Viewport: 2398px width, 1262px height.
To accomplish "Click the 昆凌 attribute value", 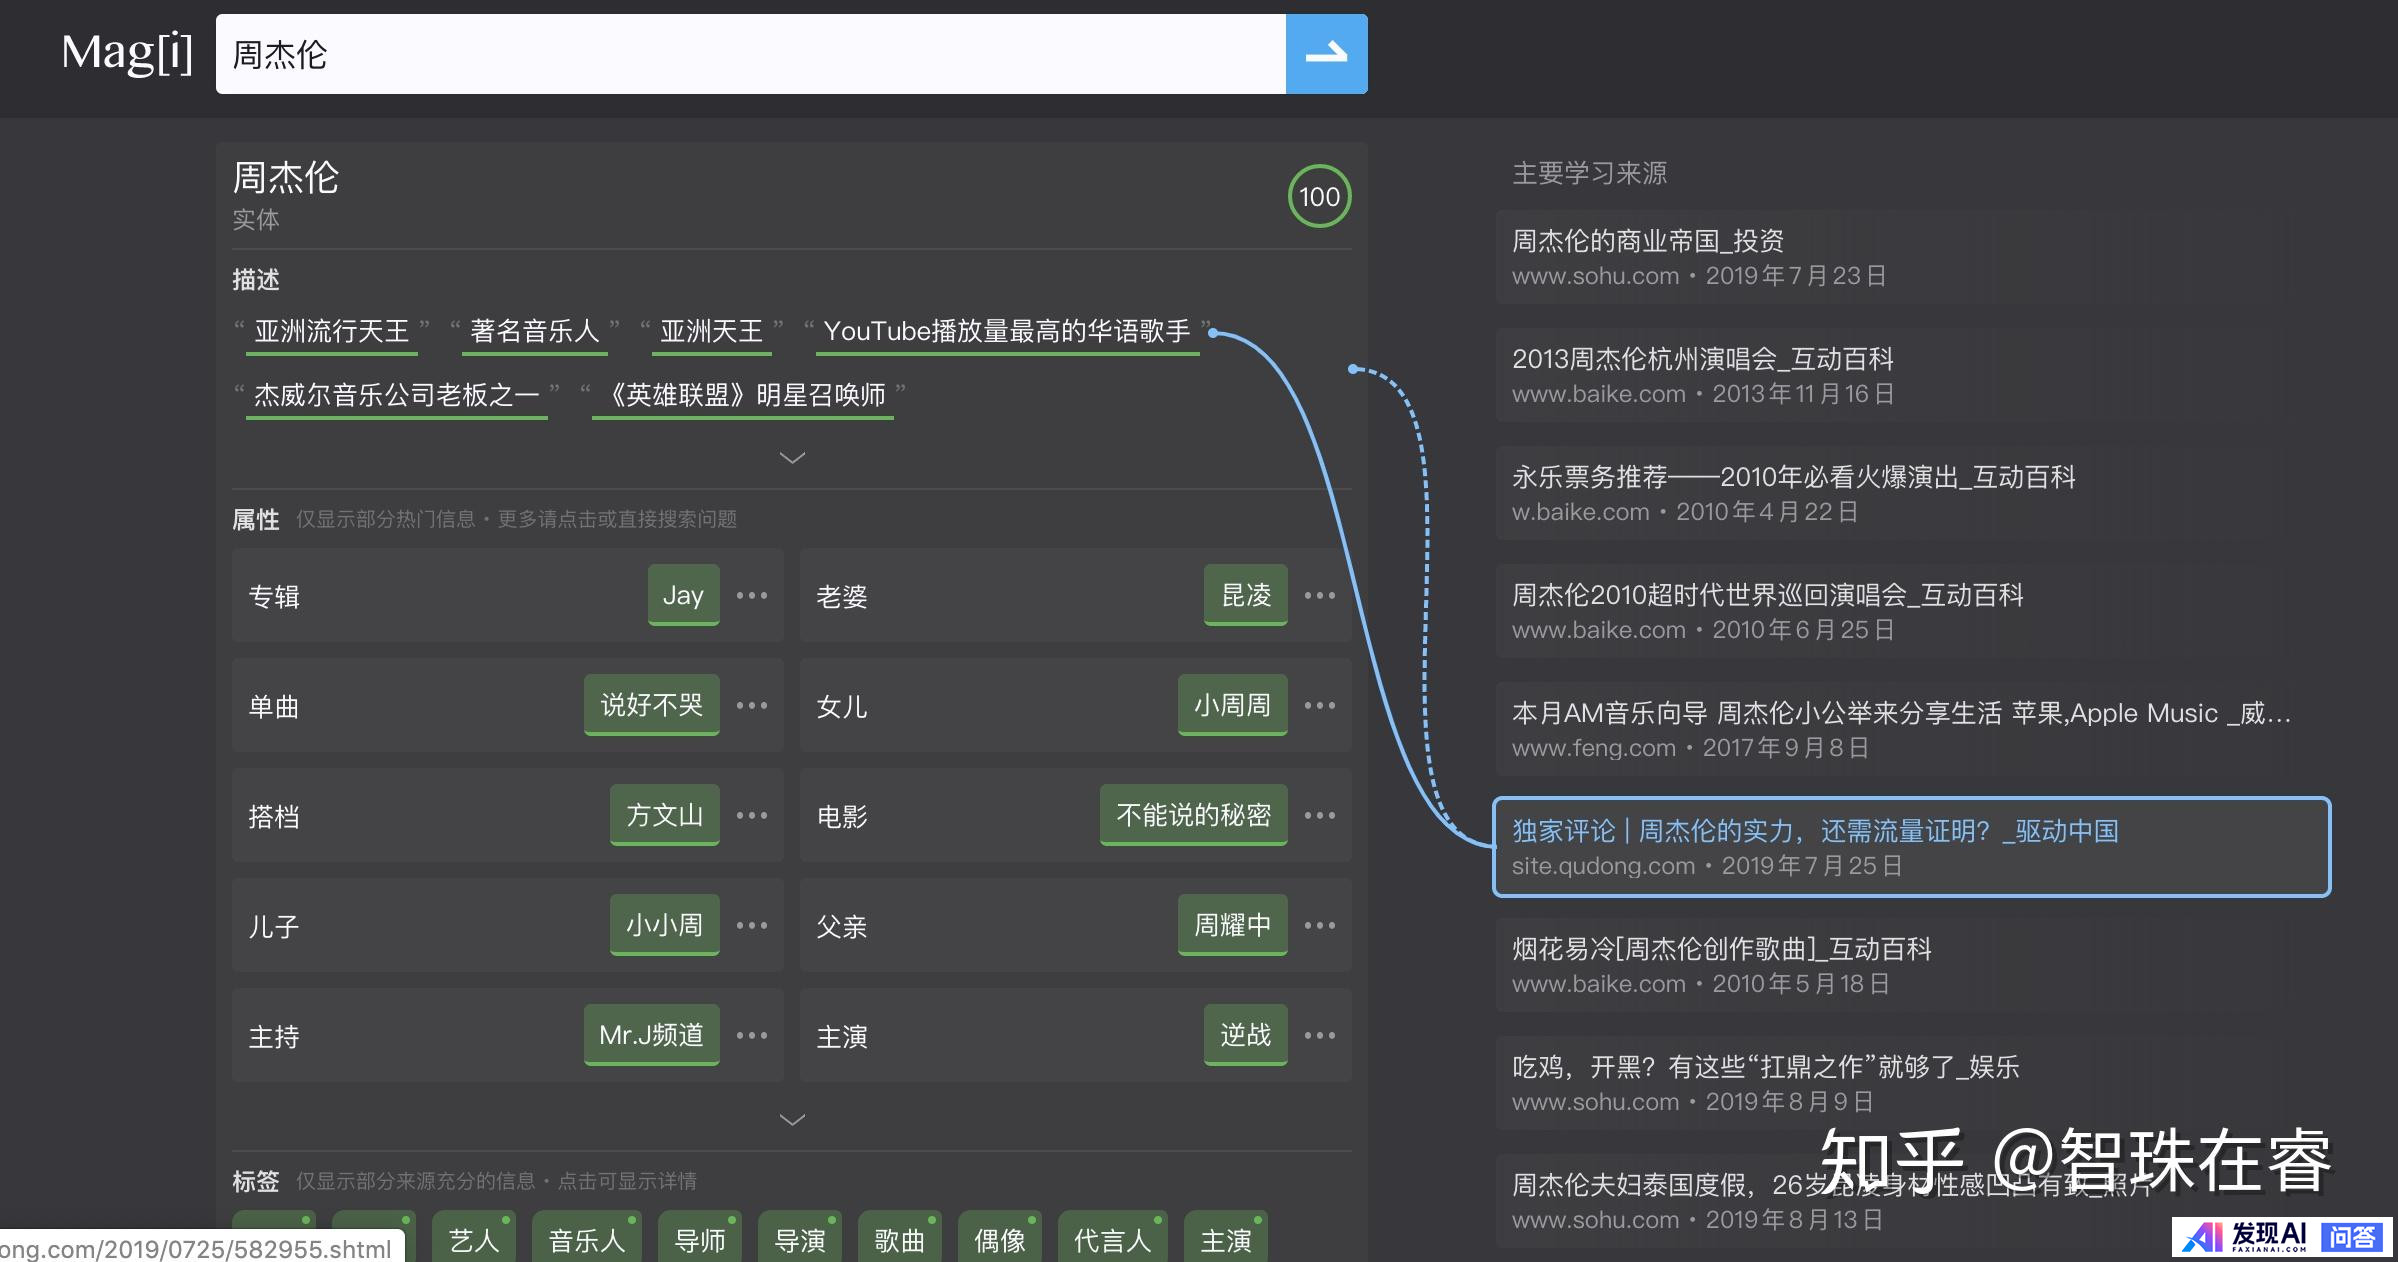I will click(1245, 596).
